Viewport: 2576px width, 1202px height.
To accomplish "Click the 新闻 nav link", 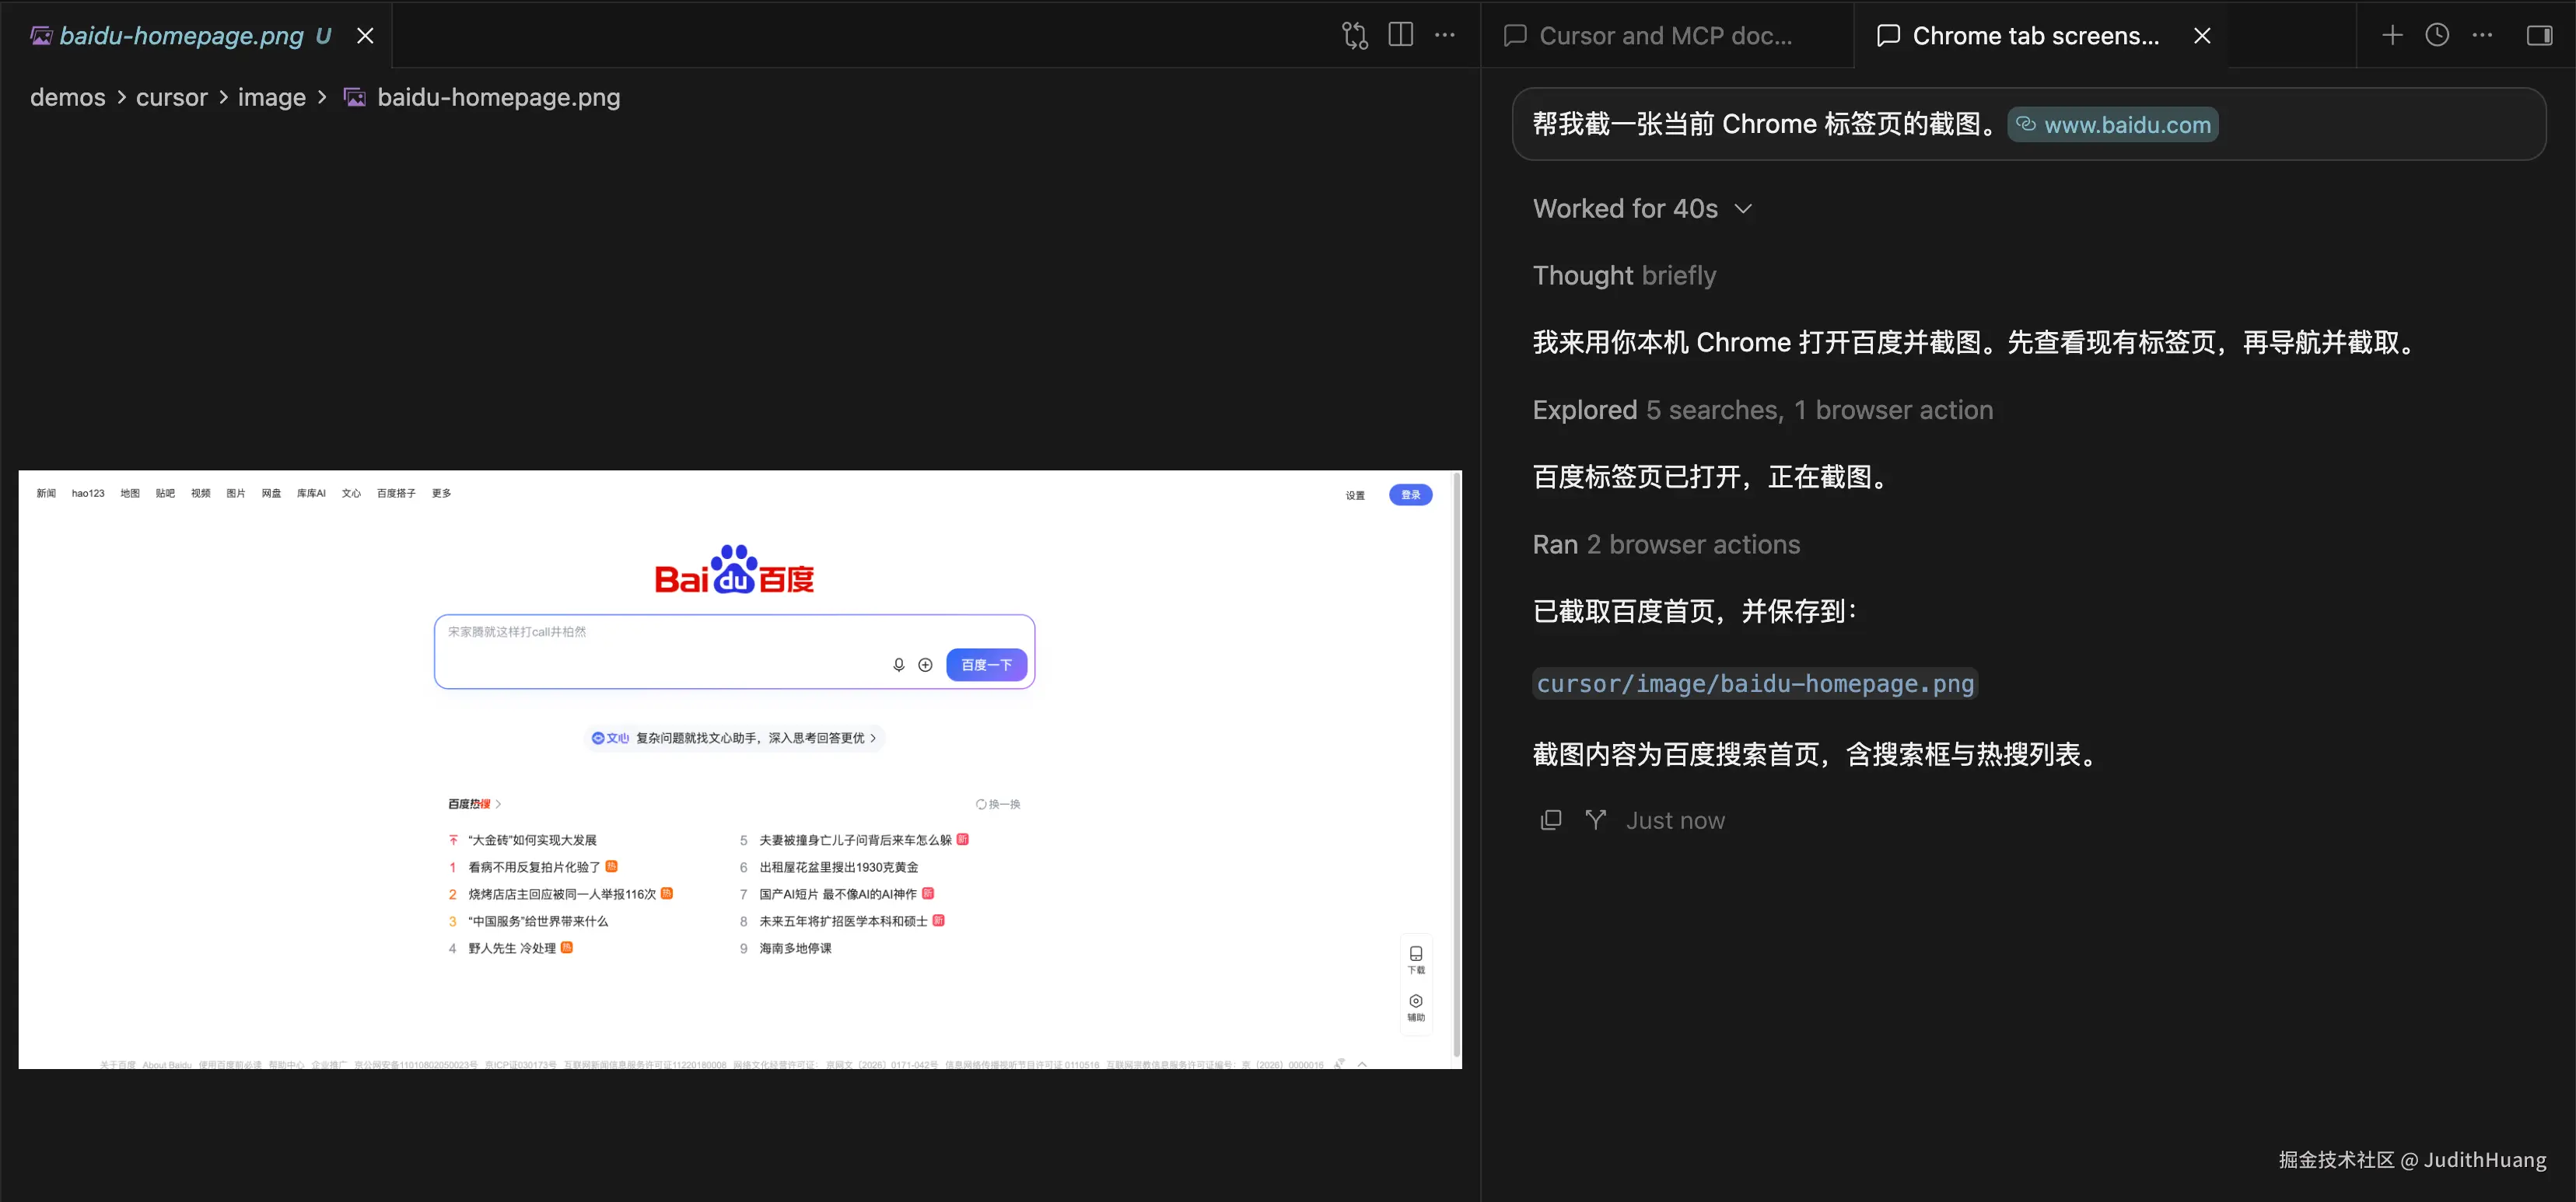I will (x=46, y=493).
